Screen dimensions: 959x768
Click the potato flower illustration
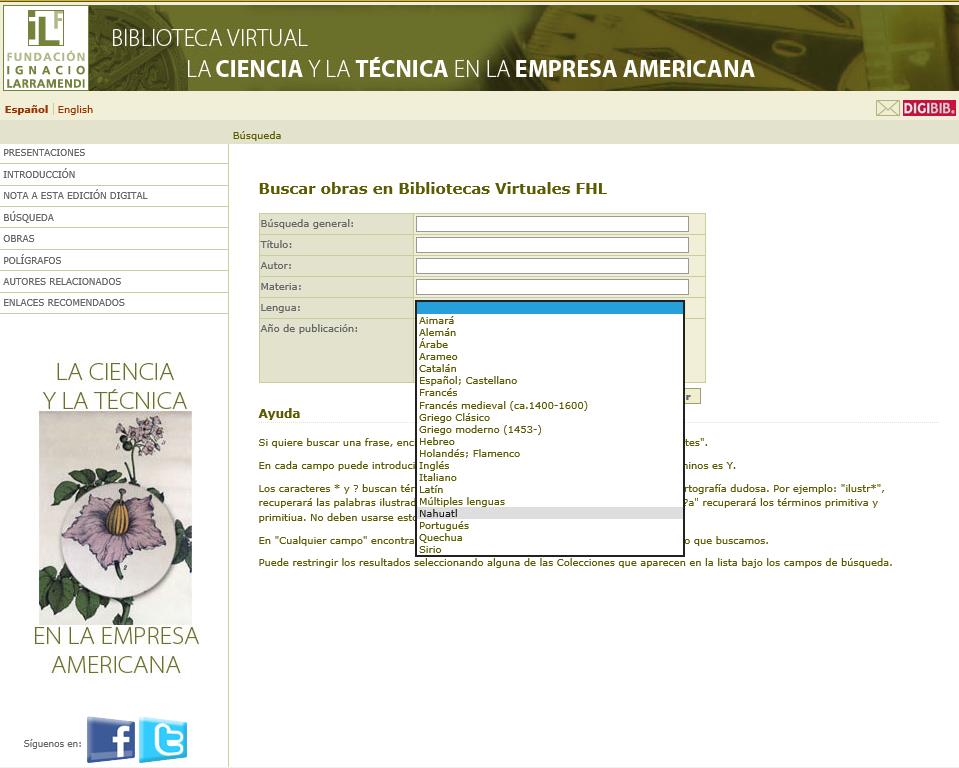115,517
